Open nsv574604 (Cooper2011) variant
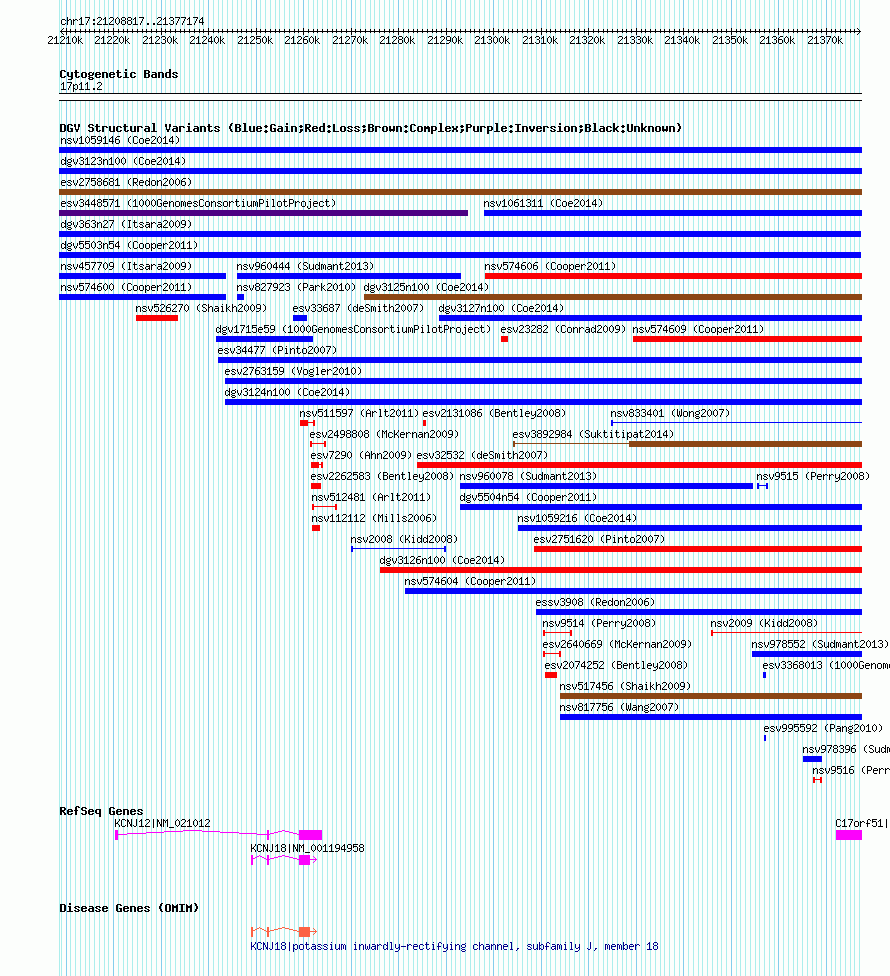The image size is (890, 976). (x=470, y=581)
